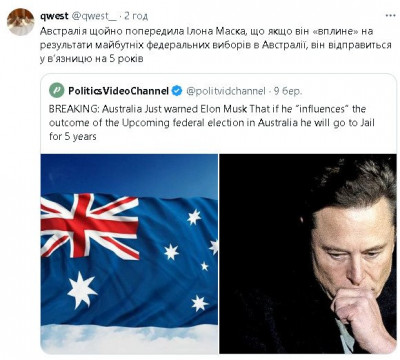Click the blue verified badge
This screenshot has width=400, height=360.
pyautogui.click(x=177, y=91)
